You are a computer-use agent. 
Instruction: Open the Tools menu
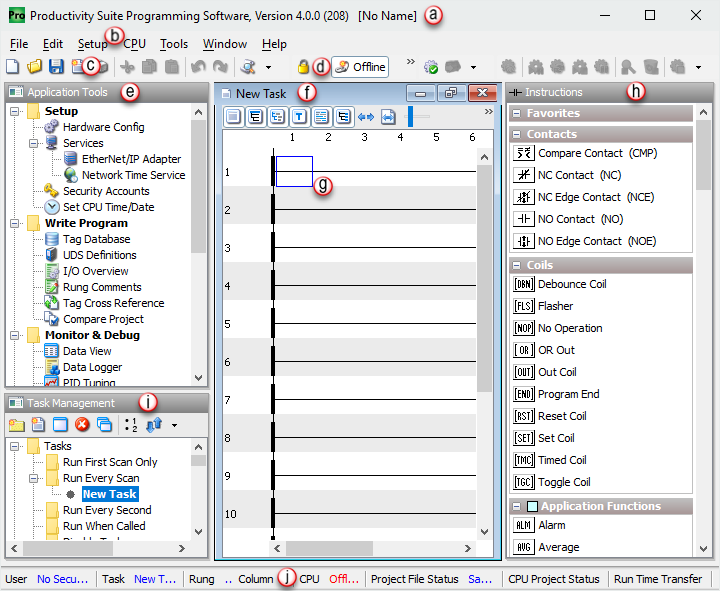point(174,44)
